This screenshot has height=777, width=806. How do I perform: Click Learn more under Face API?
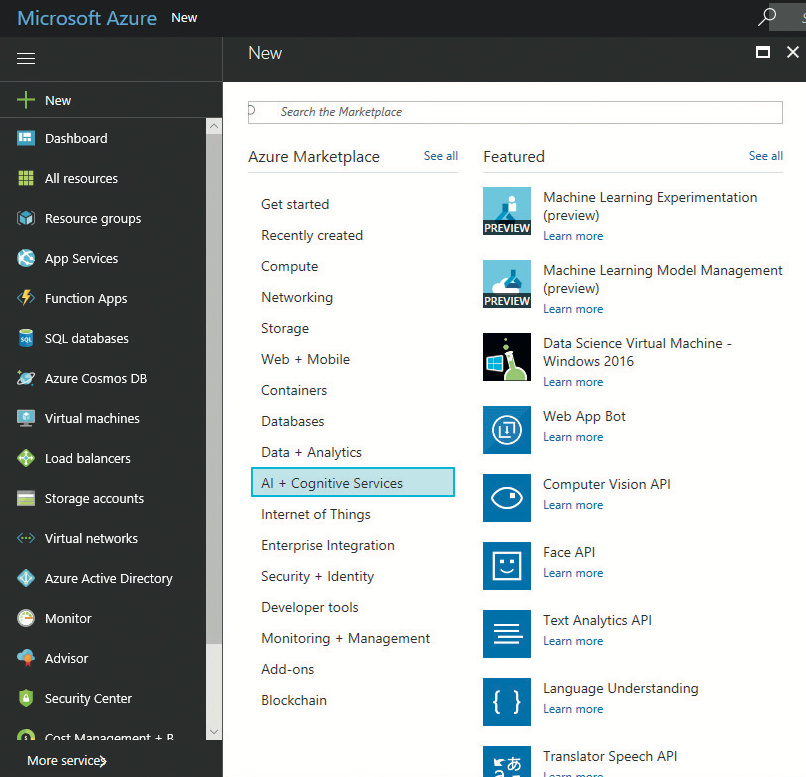[573, 573]
